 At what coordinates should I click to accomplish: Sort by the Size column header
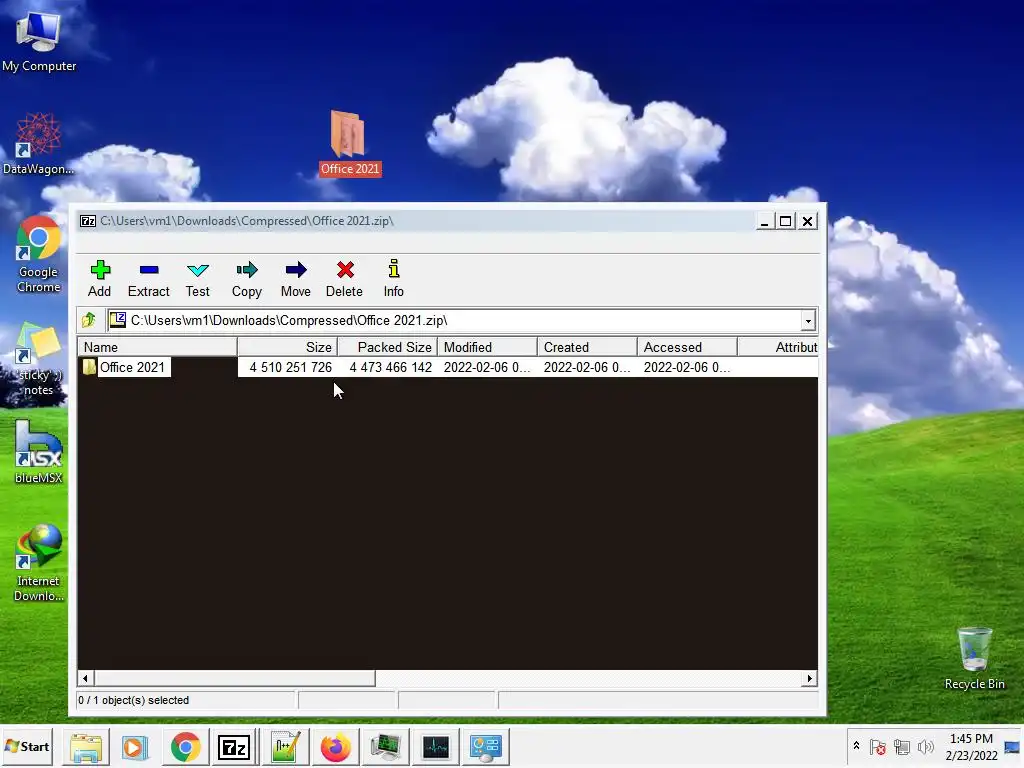coord(287,347)
